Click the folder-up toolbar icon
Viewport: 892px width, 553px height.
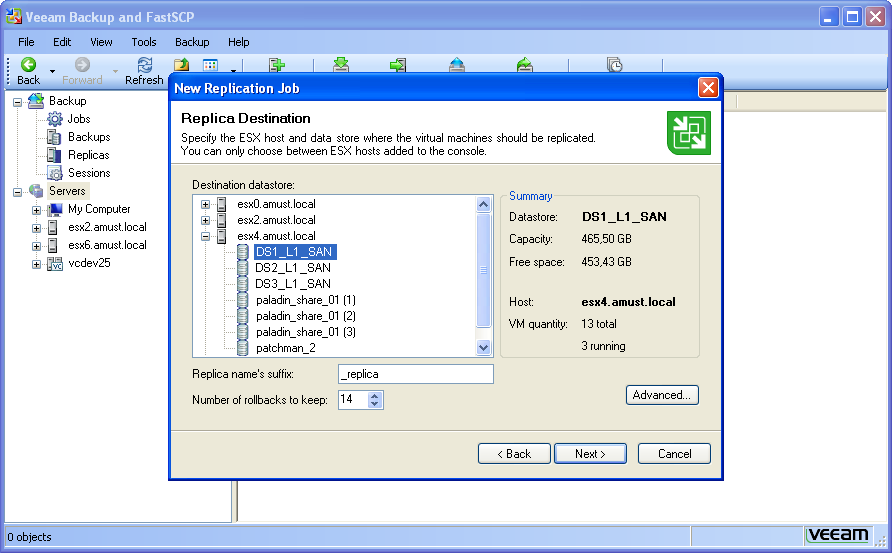pos(181,65)
